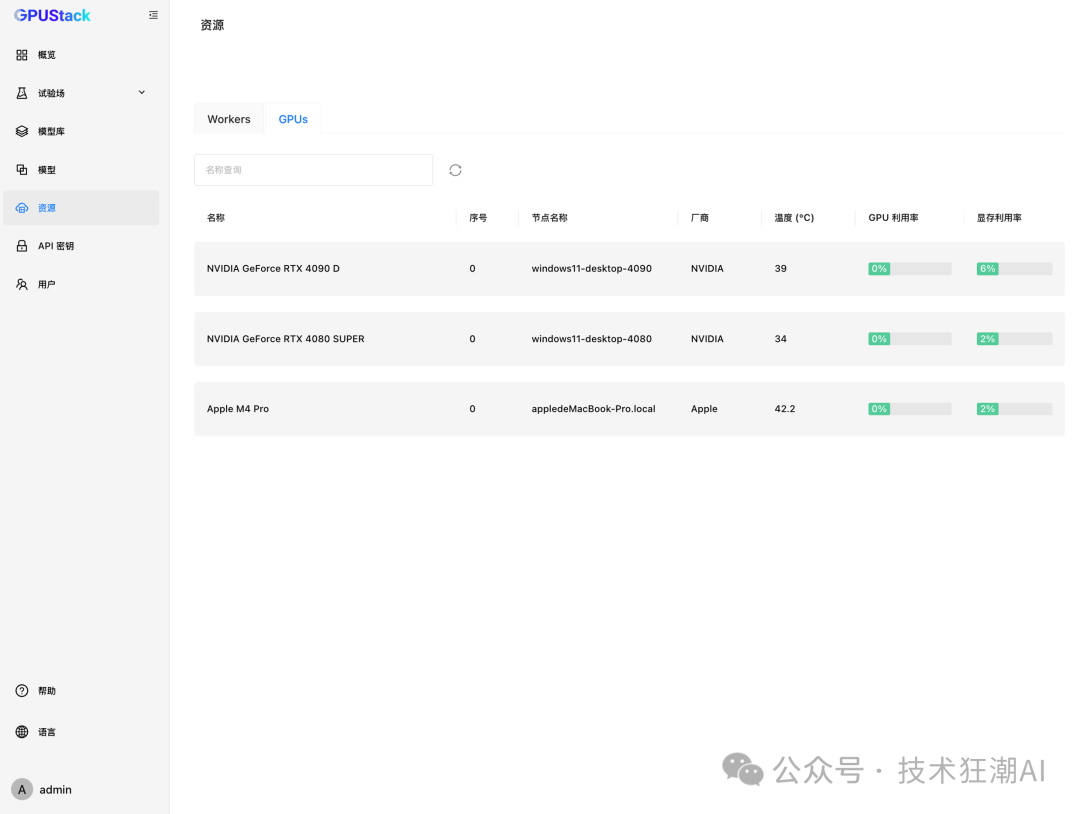The image size is (1080, 814).
Task: Click the windows11-desktop-4090 node name
Action: point(591,269)
